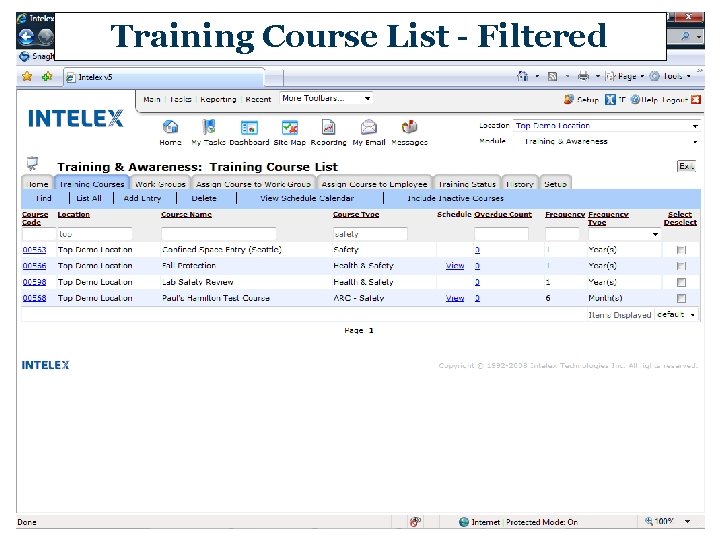Open the Setup tab
The width and height of the screenshot is (720, 540).
coord(555,184)
